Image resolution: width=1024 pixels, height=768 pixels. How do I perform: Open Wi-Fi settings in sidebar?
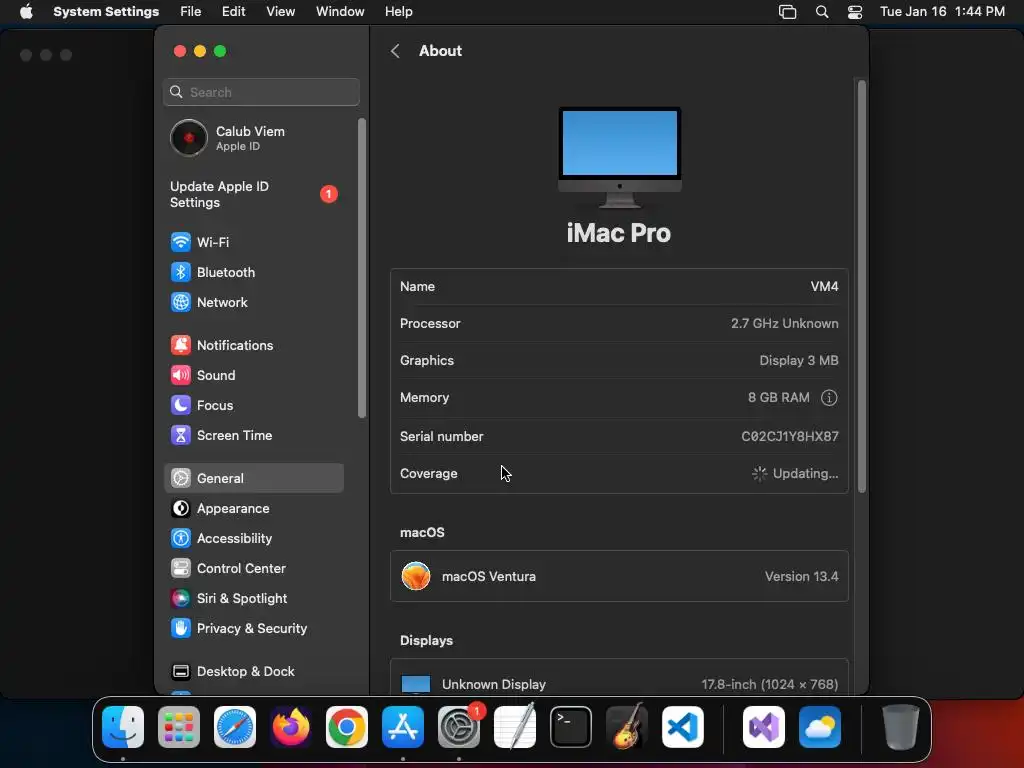[x=253, y=242]
